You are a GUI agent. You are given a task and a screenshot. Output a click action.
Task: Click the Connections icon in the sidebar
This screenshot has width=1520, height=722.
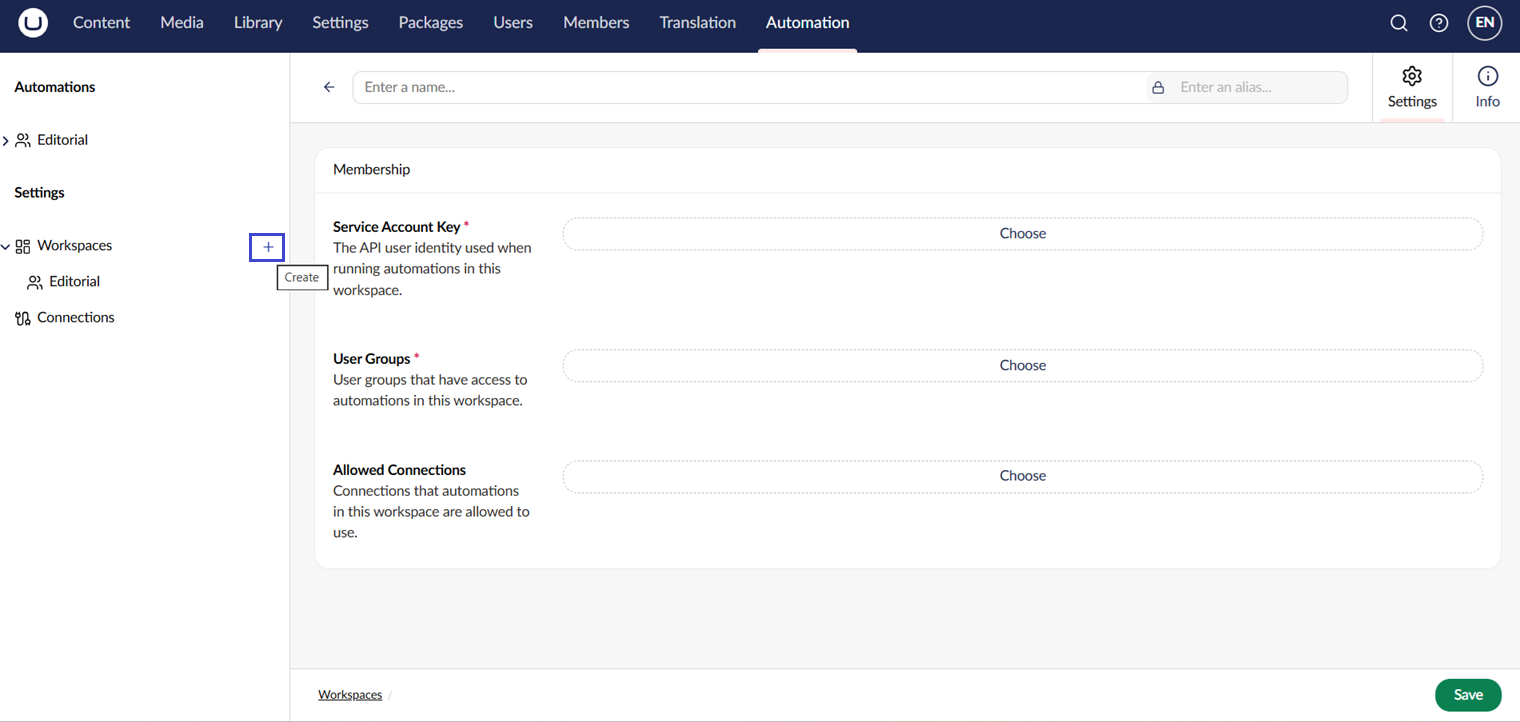point(23,318)
